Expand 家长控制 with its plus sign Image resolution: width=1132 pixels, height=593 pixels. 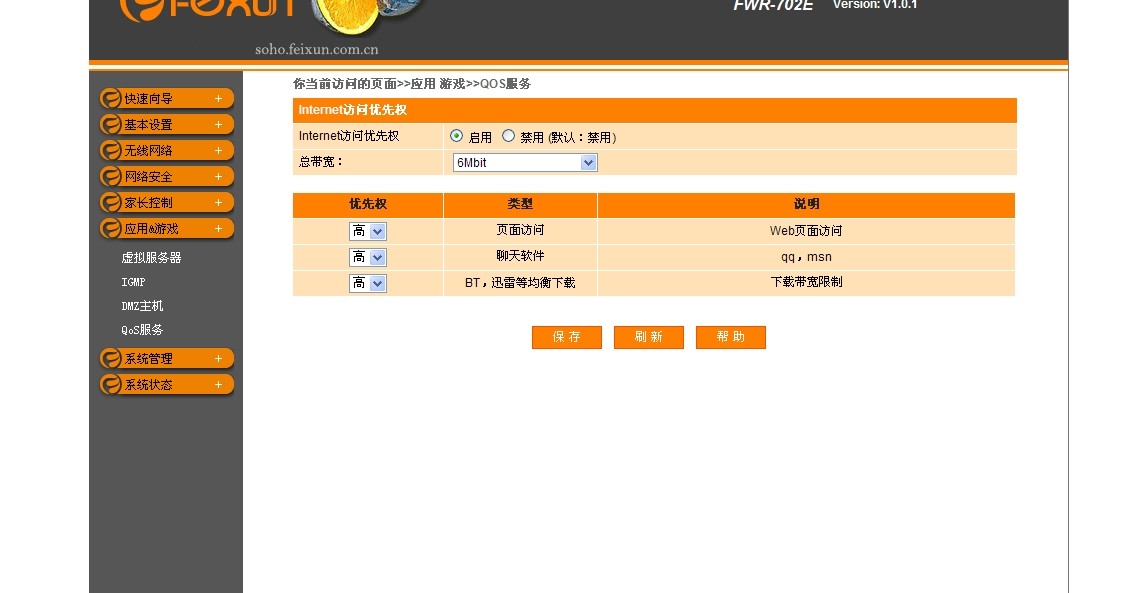coord(218,202)
